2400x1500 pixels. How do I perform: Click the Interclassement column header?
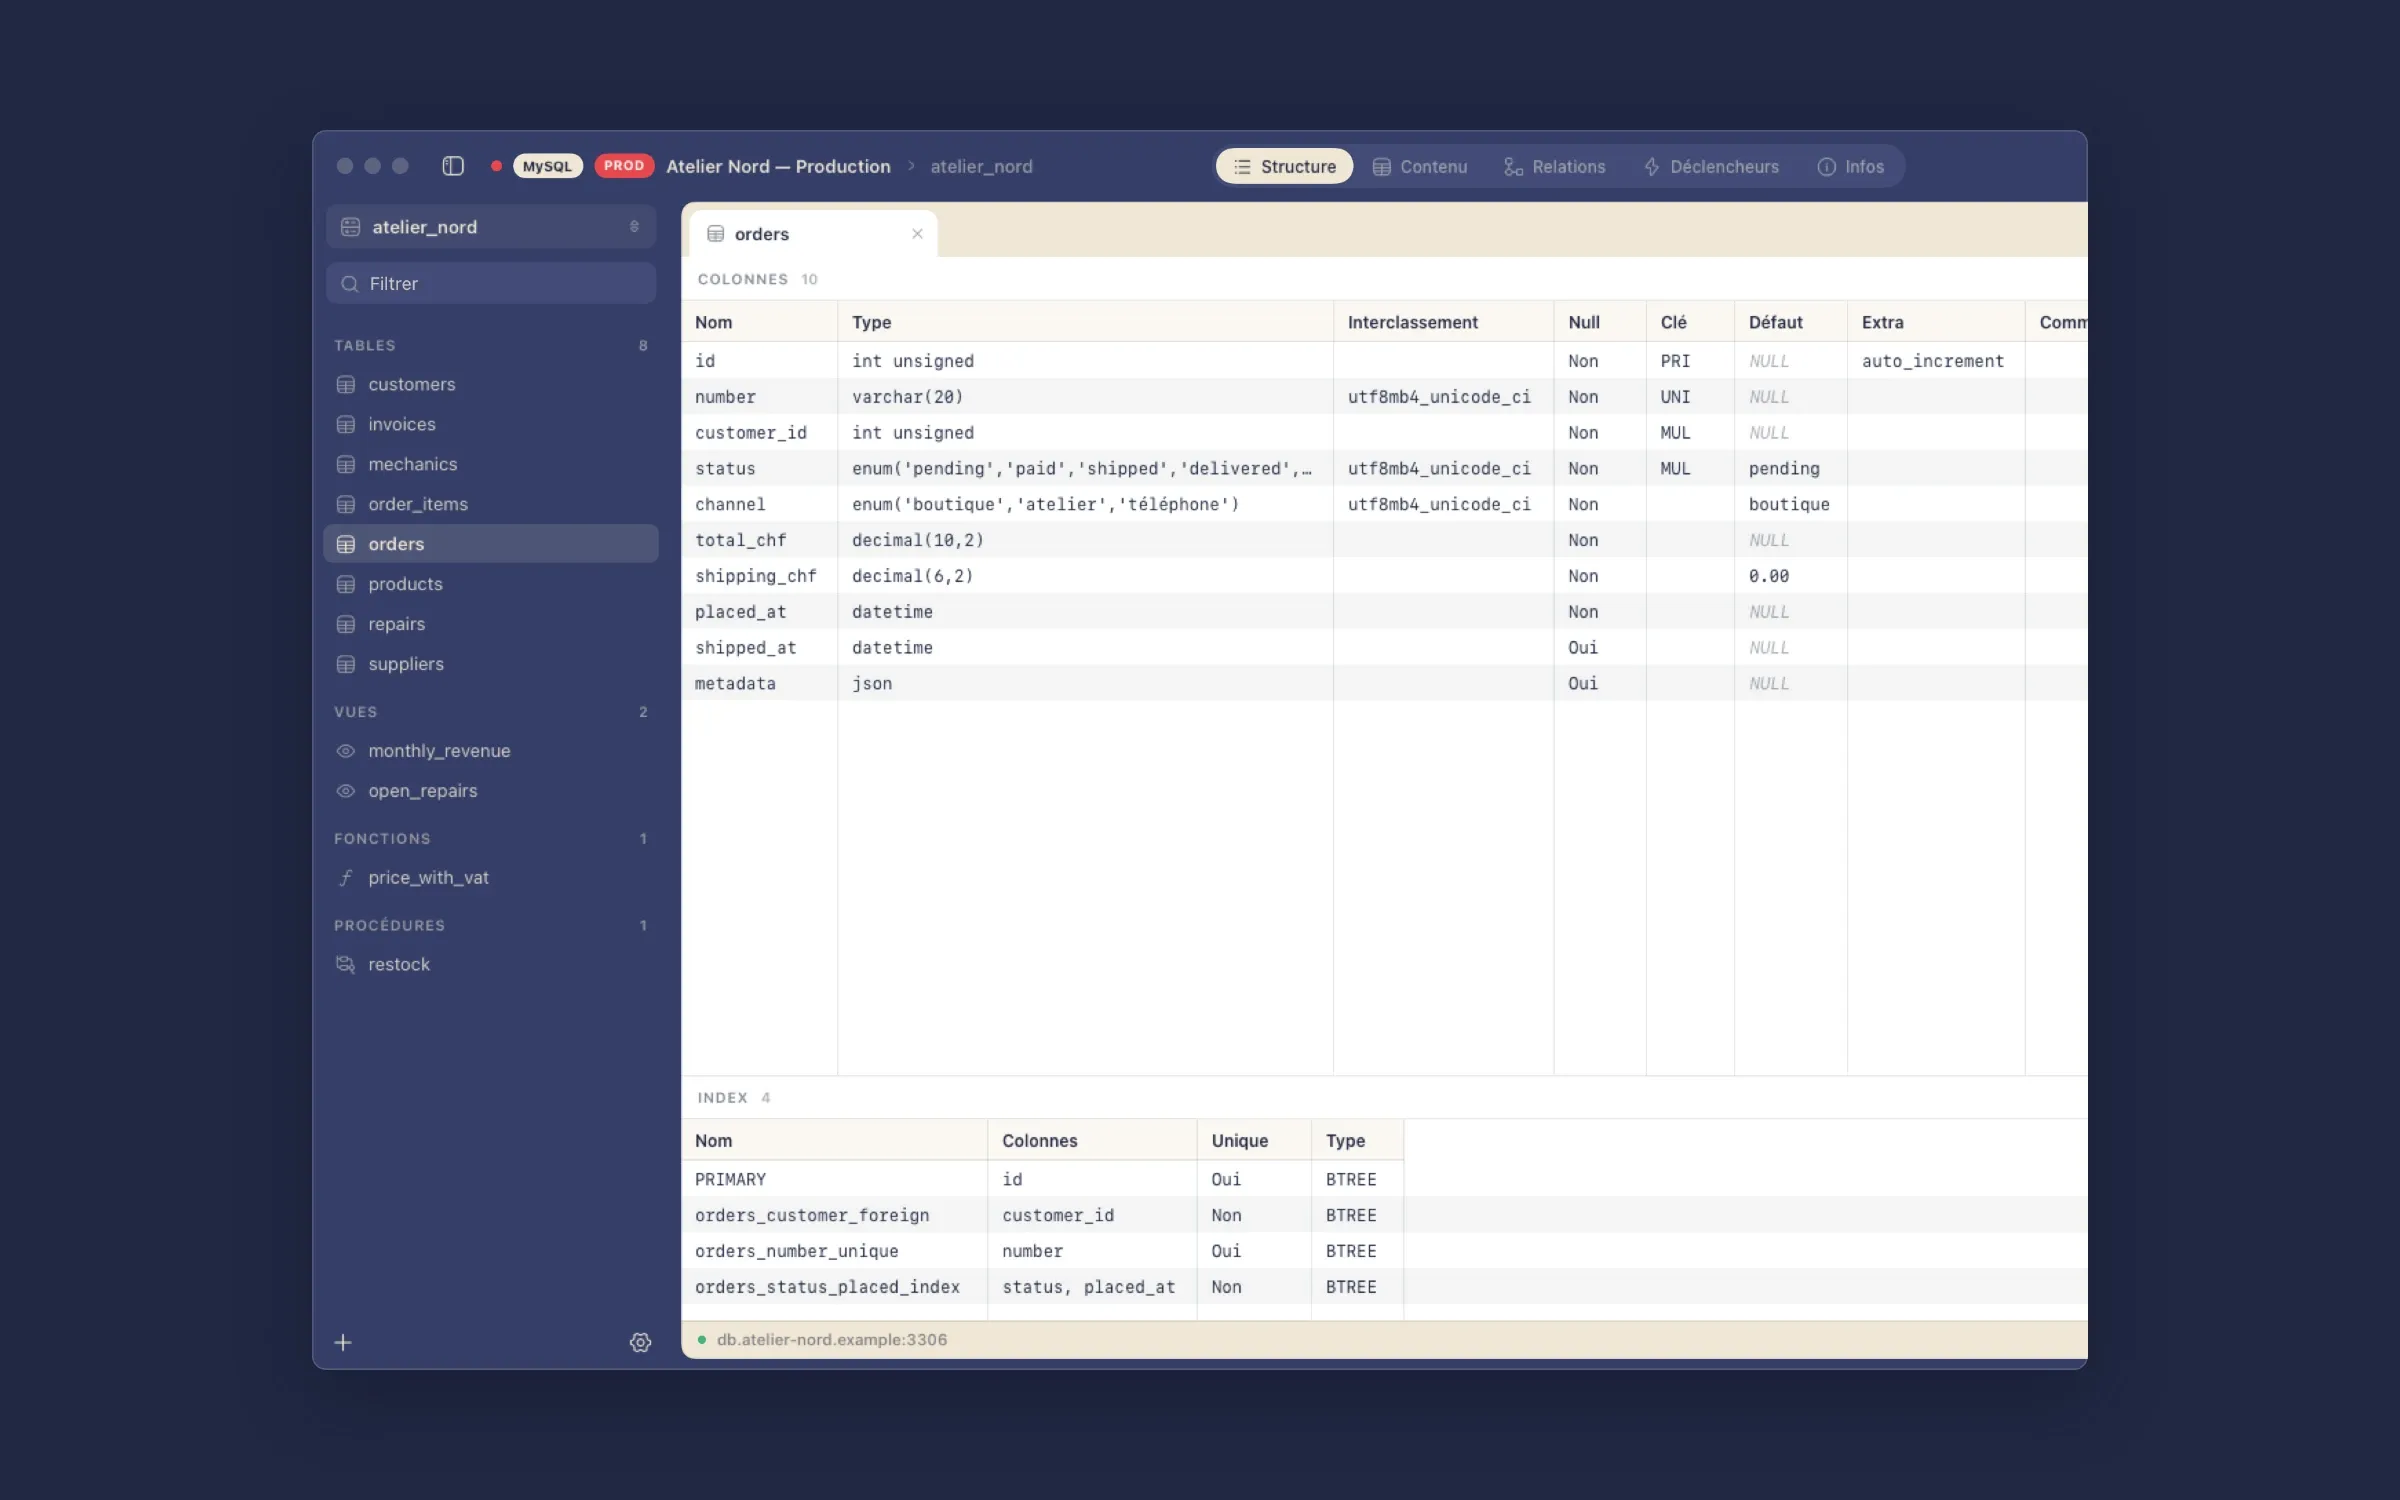[1442, 322]
